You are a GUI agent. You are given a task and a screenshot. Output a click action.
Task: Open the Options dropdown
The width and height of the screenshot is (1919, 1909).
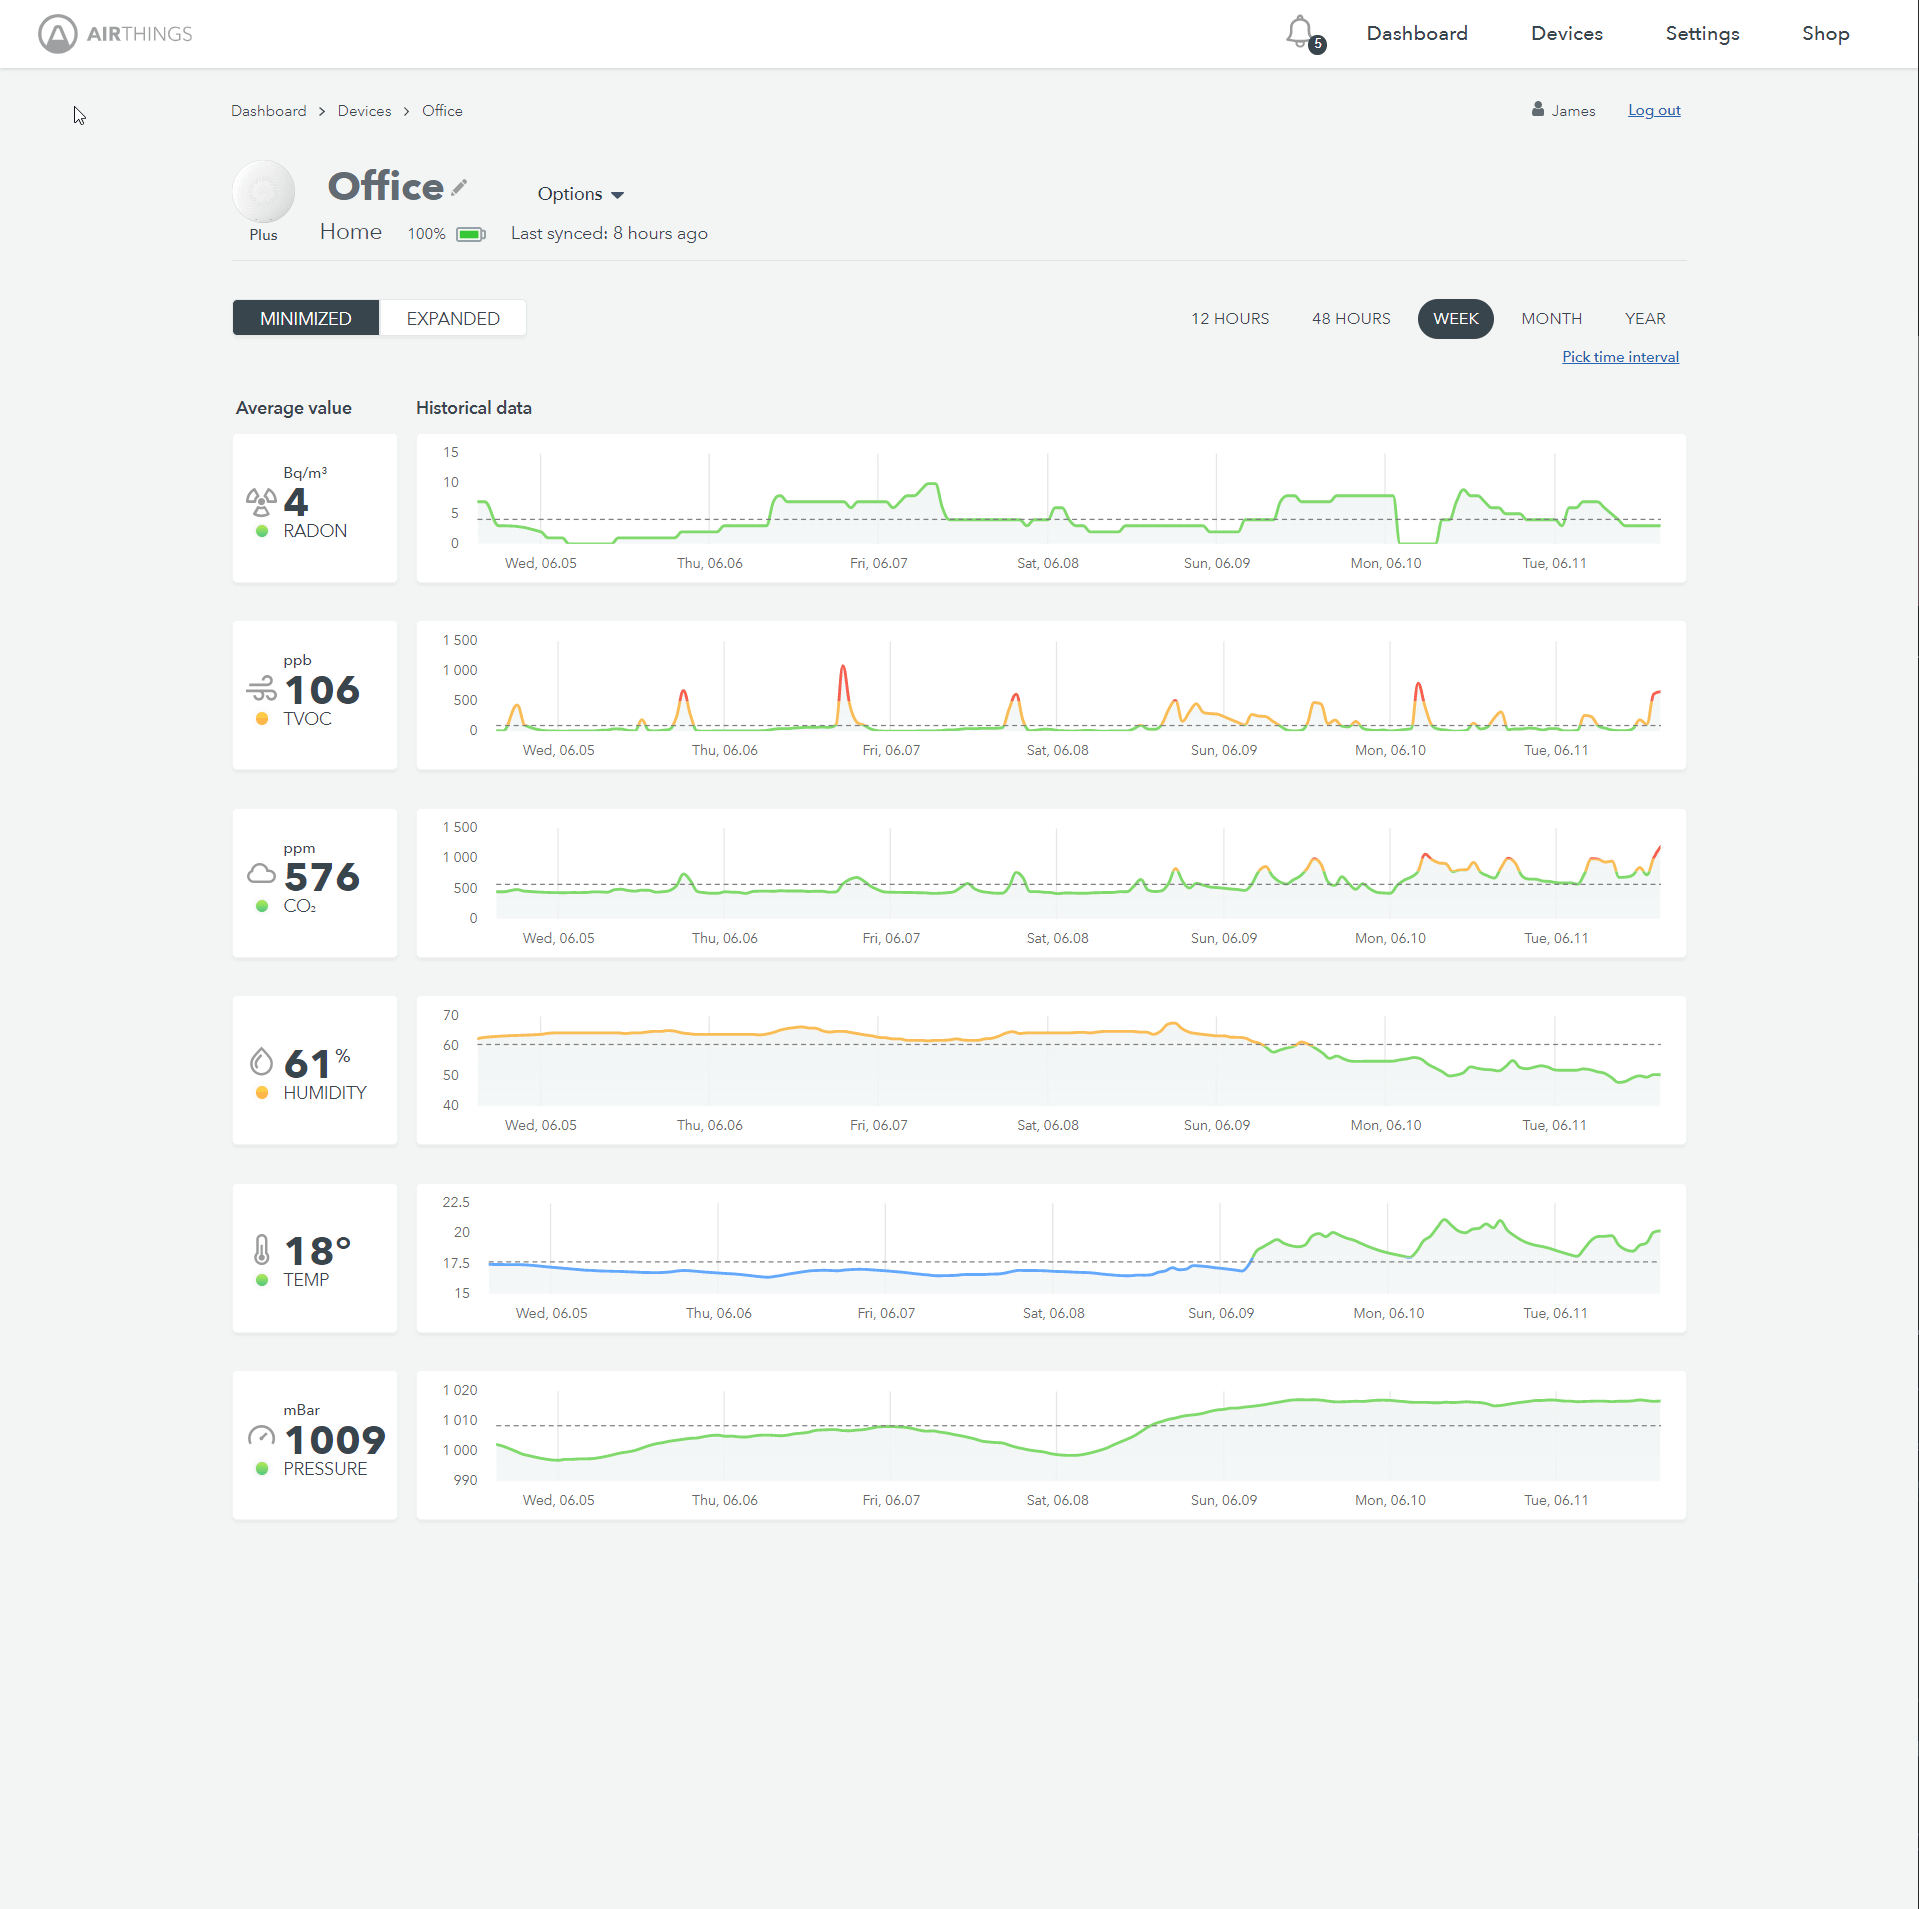[580, 194]
